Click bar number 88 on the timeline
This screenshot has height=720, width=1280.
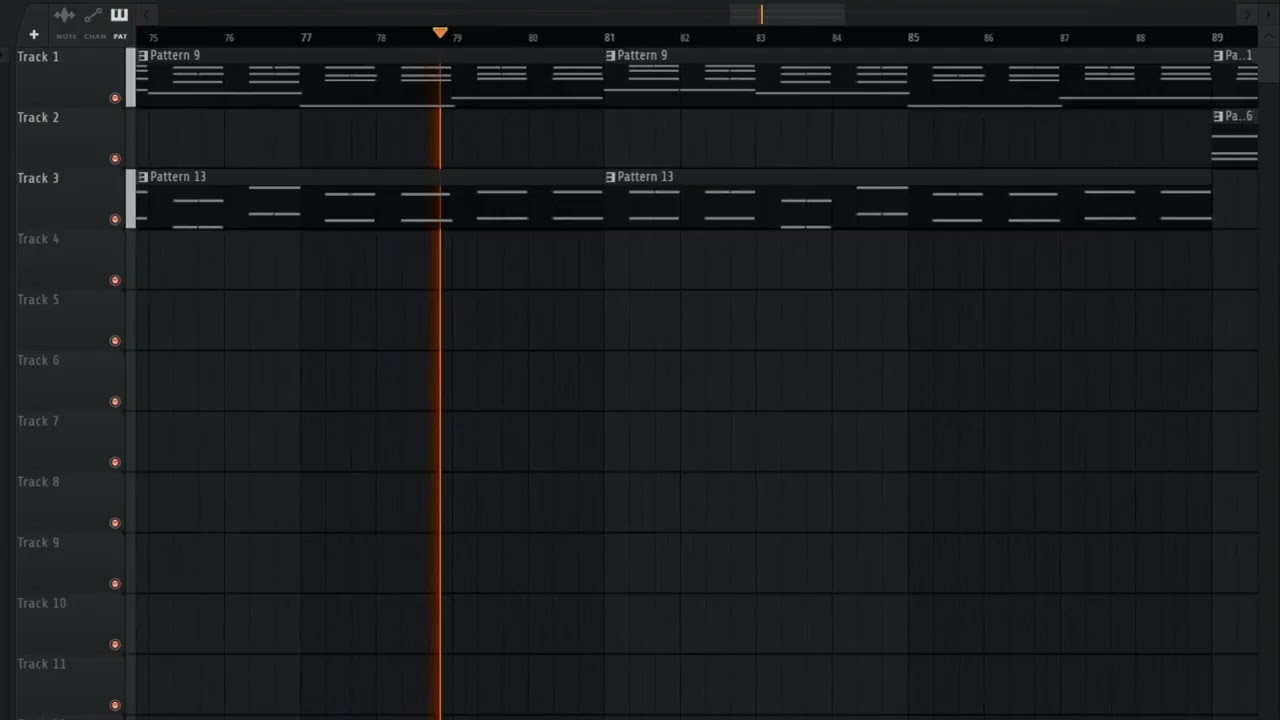(x=1141, y=38)
